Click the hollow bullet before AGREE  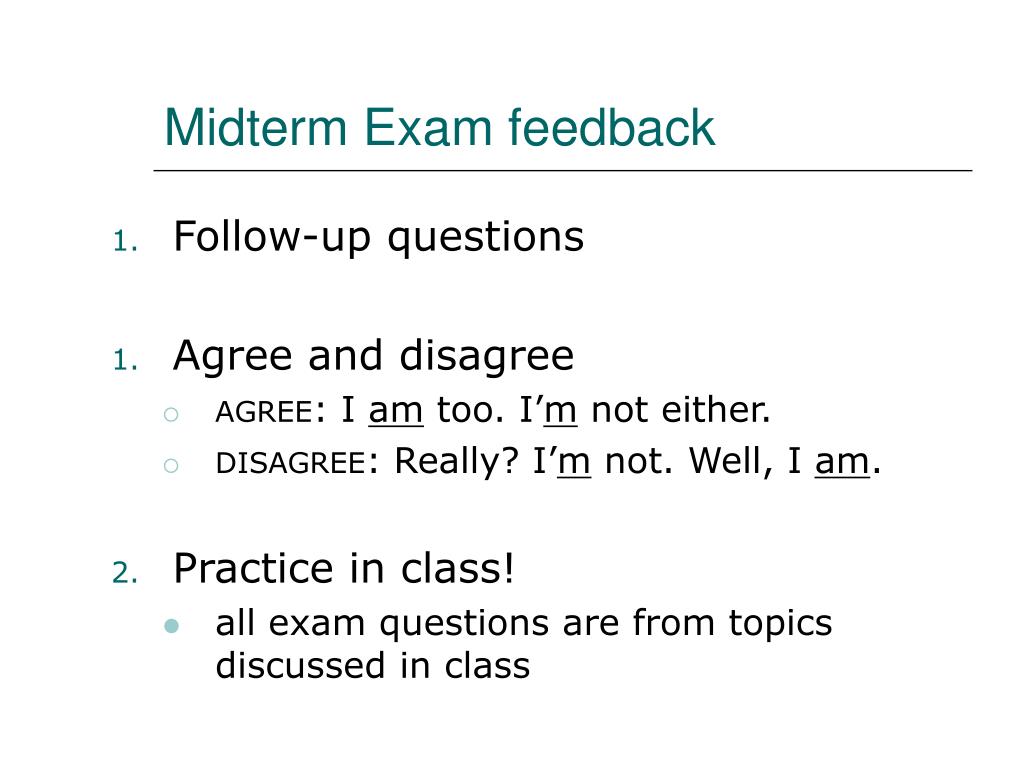tap(171, 414)
